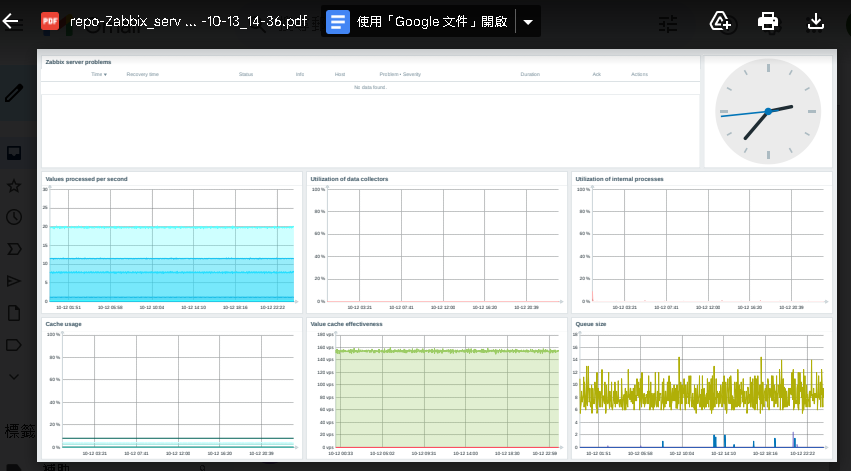This screenshot has height=471, width=851.
Task: Click the 'Duration' column header
Action: tap(530, 74)
